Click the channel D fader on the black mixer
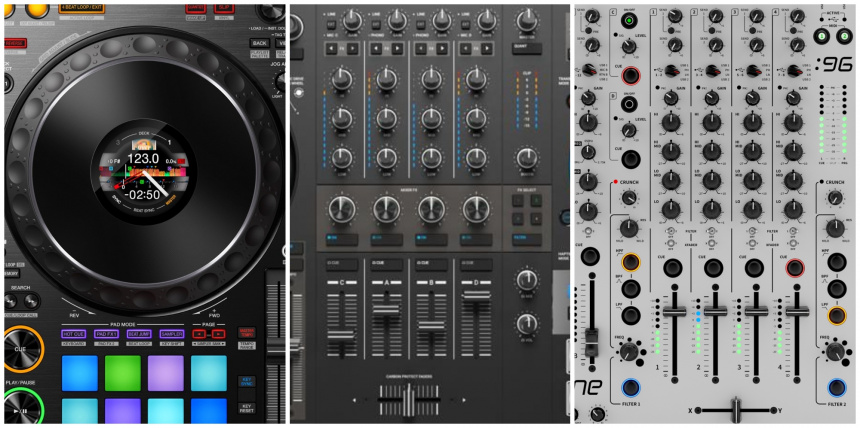Screen dimensions: 860x428 click(476, 297)
